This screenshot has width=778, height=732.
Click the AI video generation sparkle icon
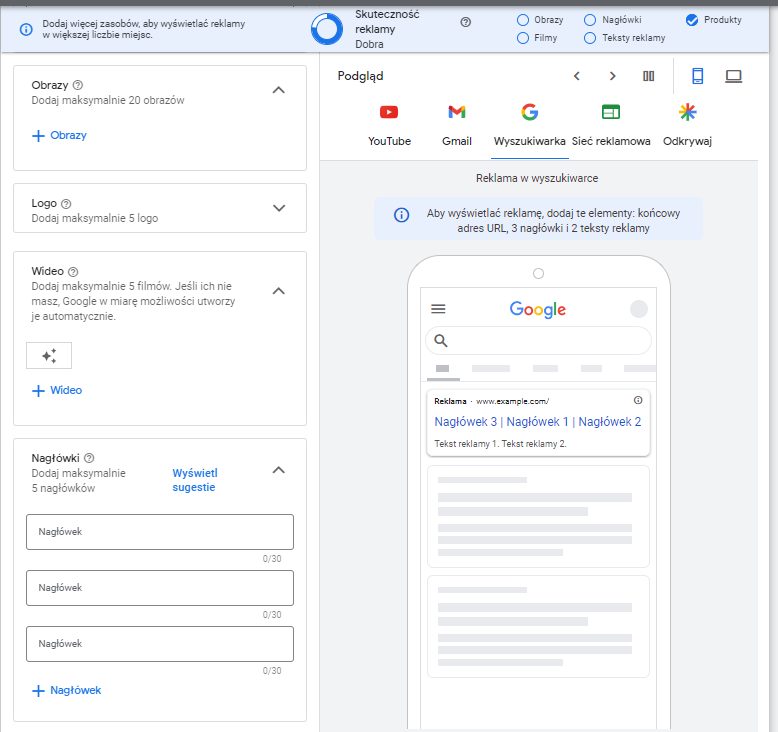coord(49,356)
